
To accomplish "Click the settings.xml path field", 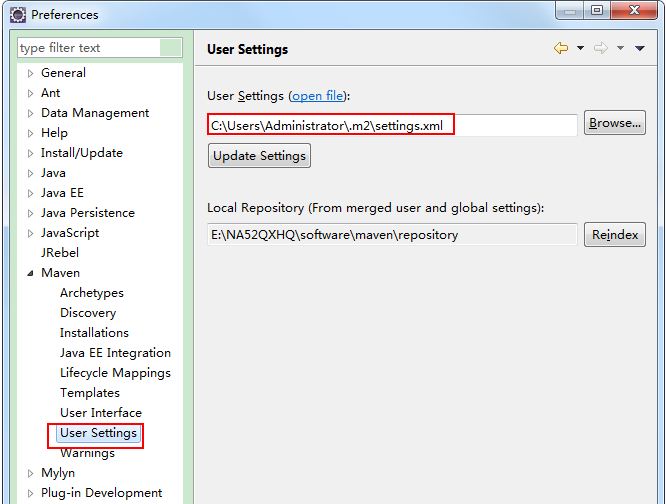I will (x=392, y=125).
